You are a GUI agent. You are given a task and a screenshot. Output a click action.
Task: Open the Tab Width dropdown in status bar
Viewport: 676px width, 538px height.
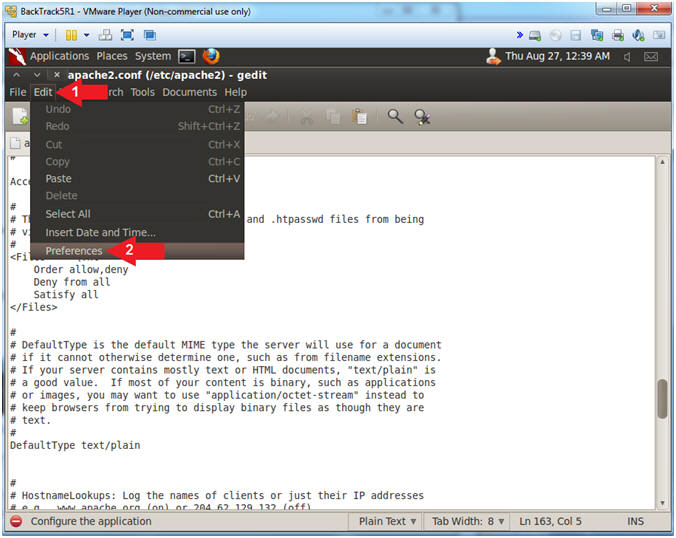468,522
